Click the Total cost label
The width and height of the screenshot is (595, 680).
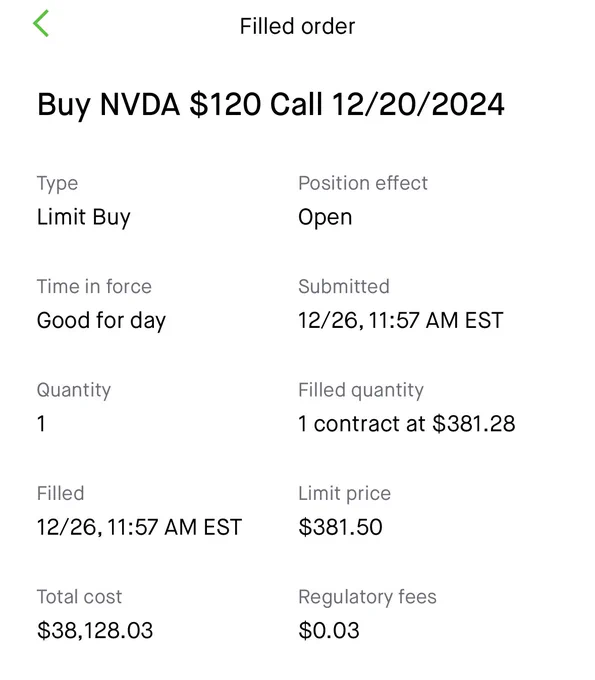pyautogui.click(x=79, y=597)
